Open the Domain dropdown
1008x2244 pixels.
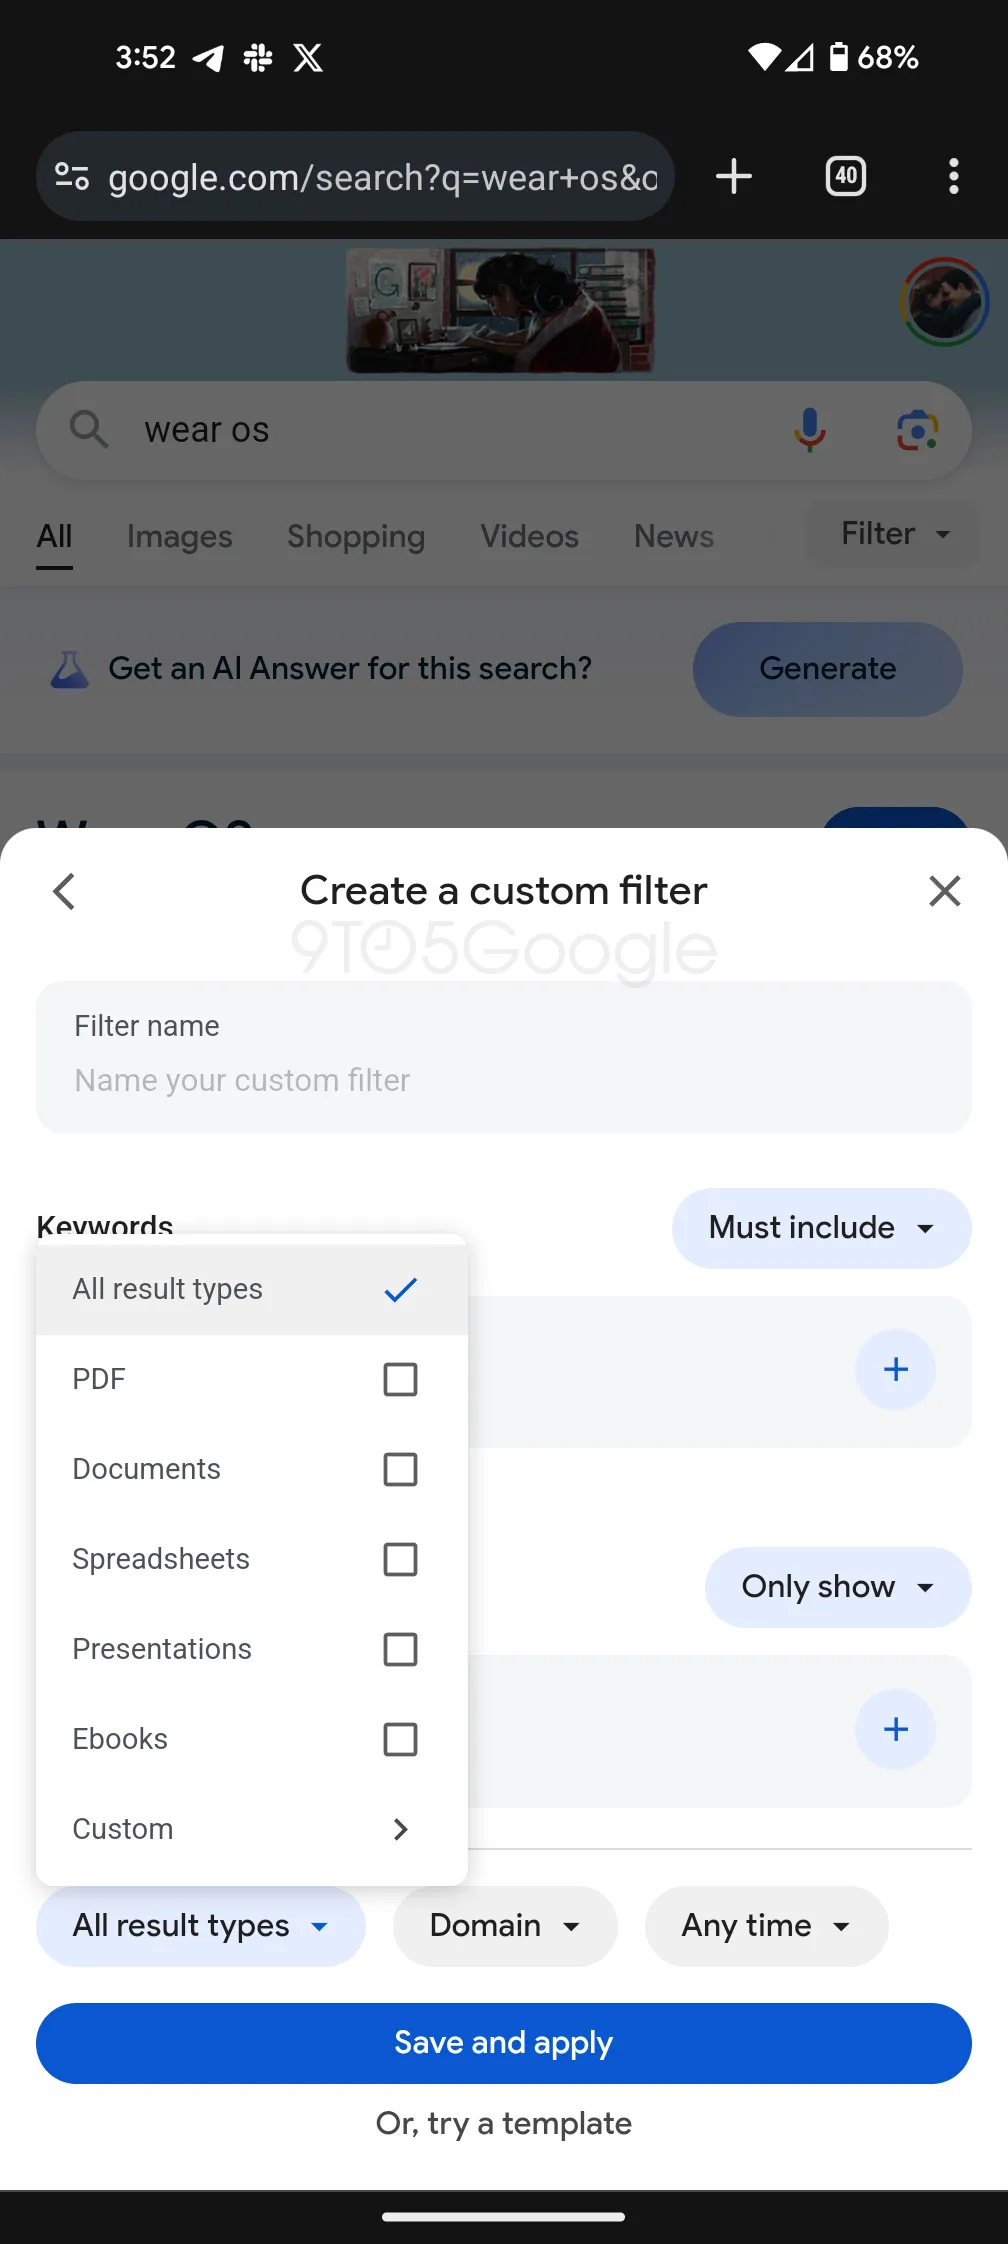click(x=504, y=1926)
